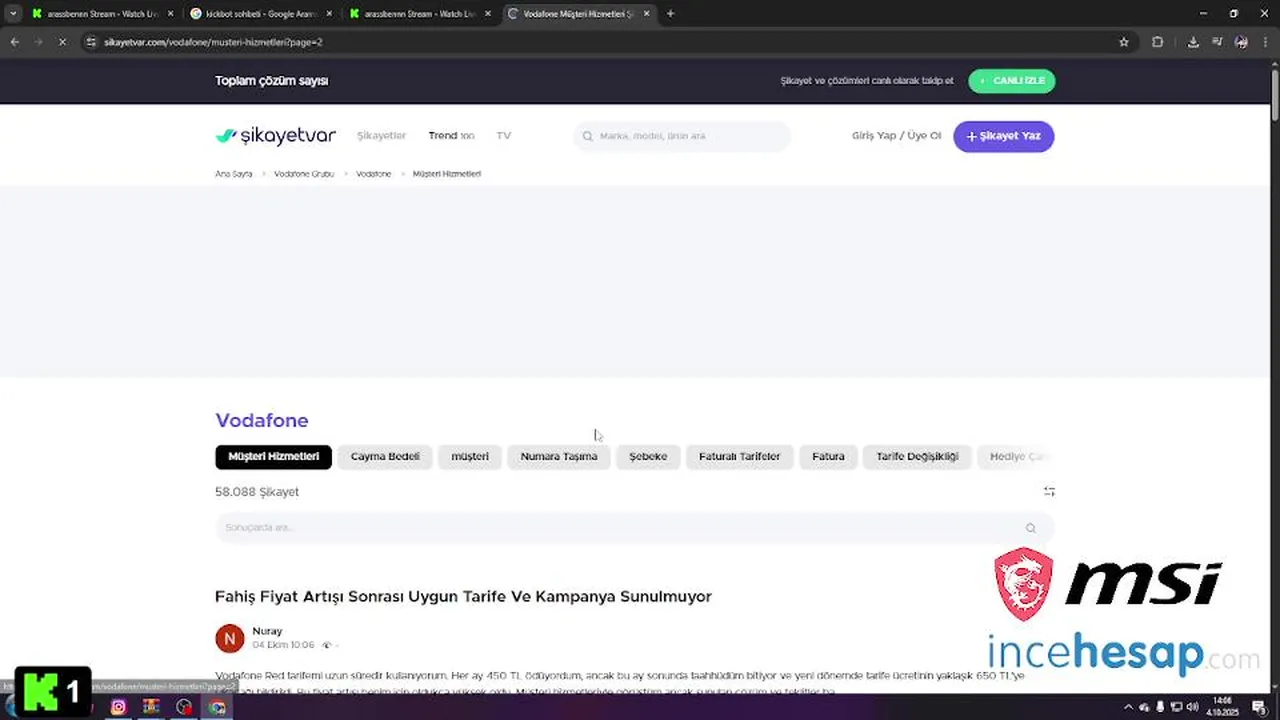Click Nuray's avatar icon
Viewport: 1280px width, 720px height.
[x=230, y=638]
